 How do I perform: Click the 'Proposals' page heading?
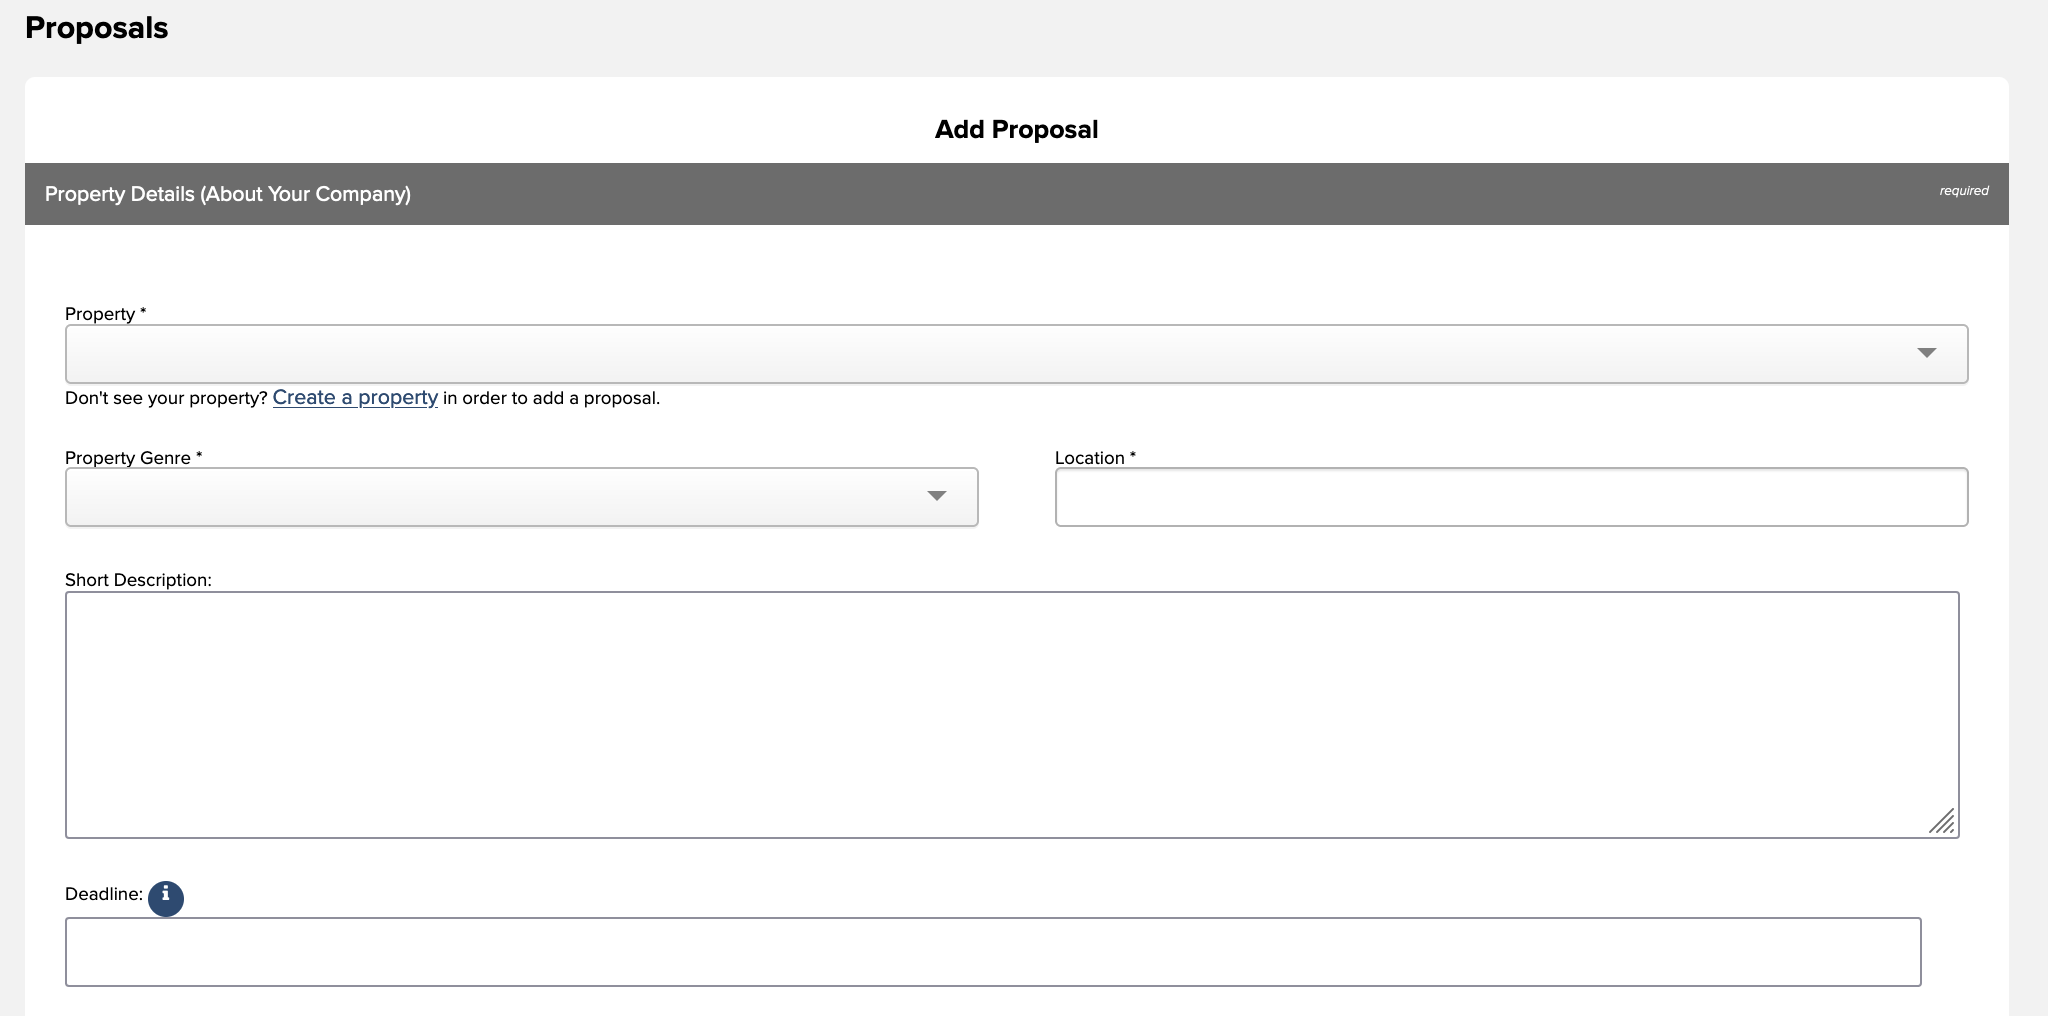click(x=97, y=28)
